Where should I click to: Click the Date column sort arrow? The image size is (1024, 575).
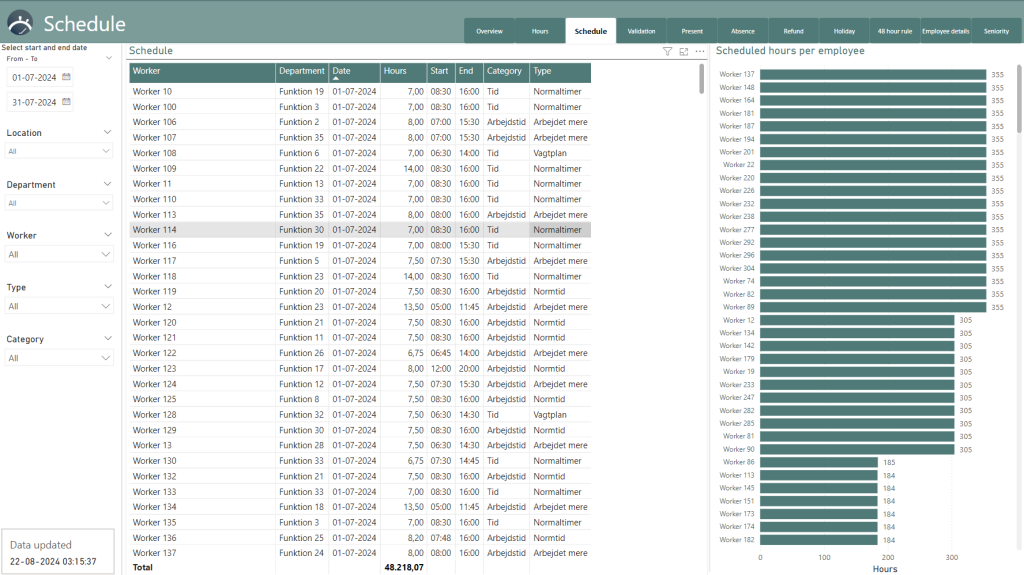pyautogui.click(x=336, y=78)
